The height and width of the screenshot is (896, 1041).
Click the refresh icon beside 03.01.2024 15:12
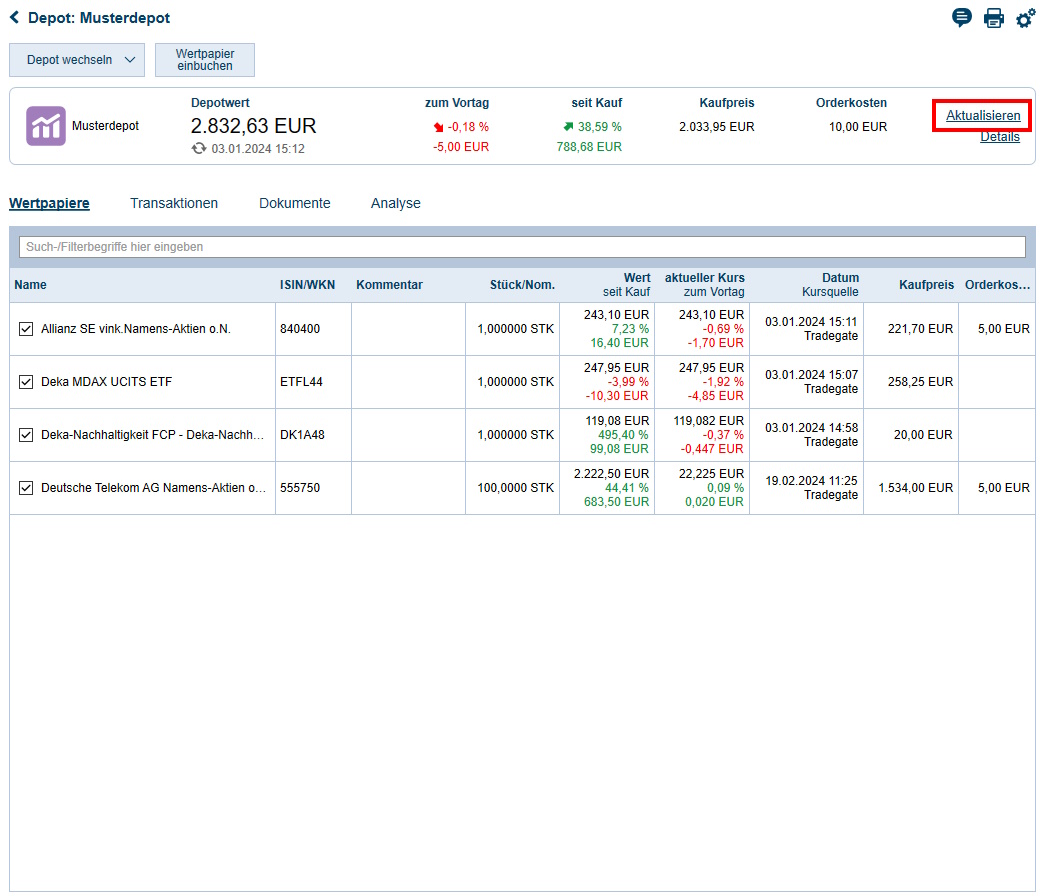pos(199,149)
